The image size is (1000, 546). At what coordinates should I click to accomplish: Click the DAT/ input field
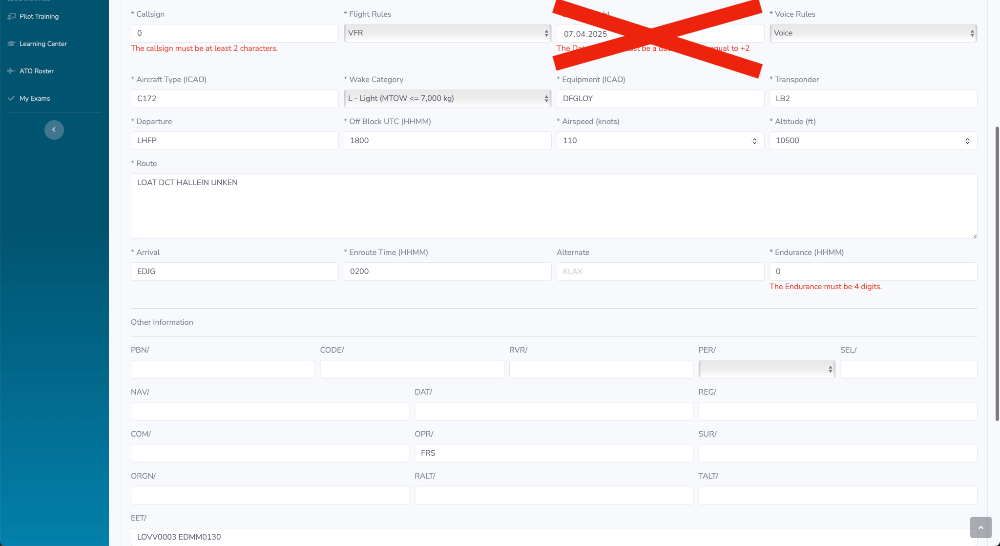coord(554,411)
